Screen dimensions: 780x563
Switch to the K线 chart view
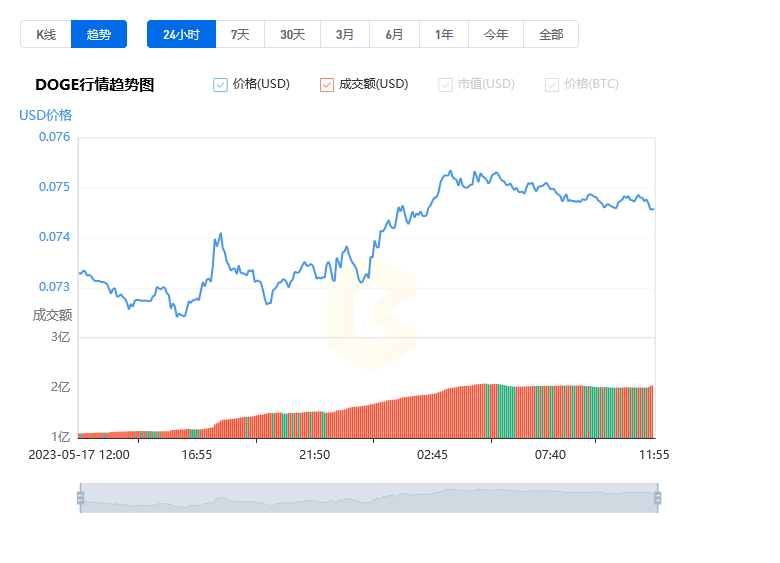point(46,34)
